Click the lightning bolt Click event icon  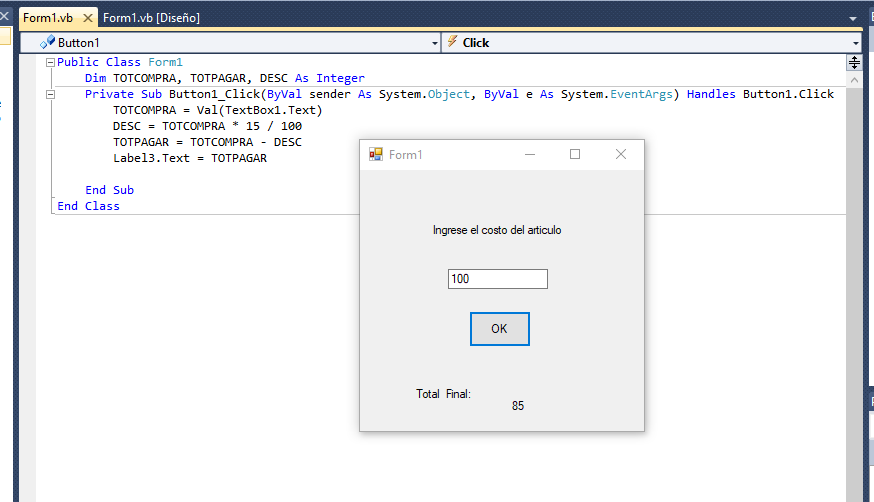tap(452, 42)
